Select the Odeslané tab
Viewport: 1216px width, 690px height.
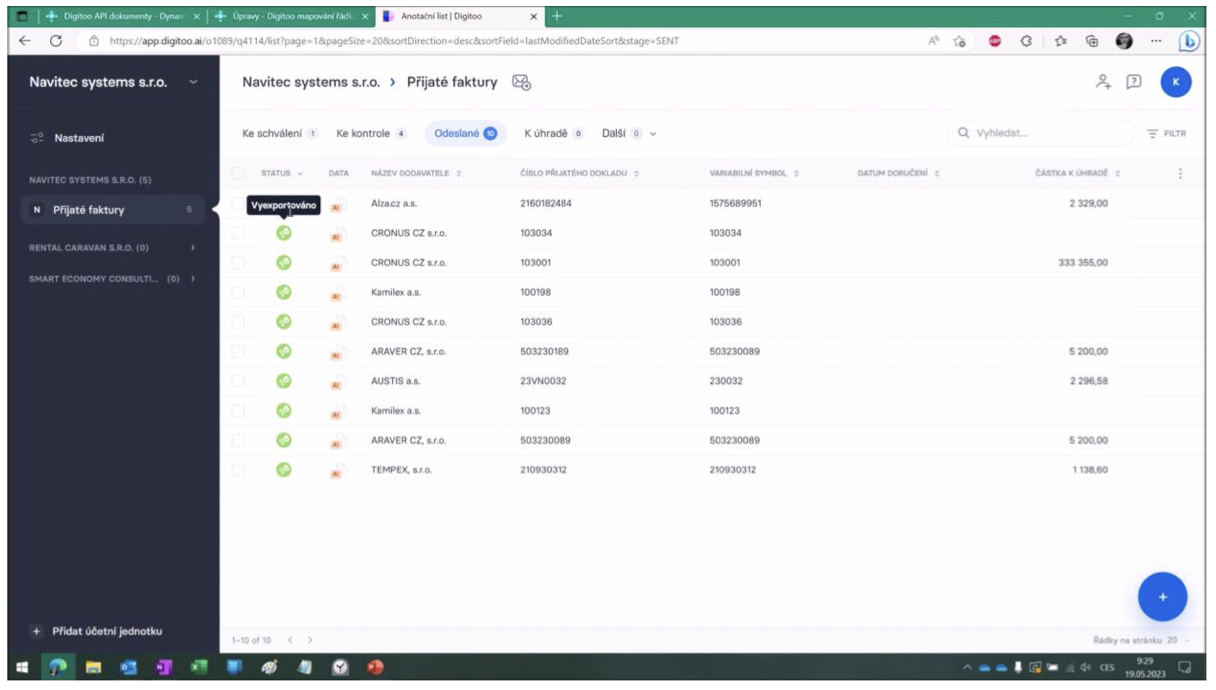[466, 133]
